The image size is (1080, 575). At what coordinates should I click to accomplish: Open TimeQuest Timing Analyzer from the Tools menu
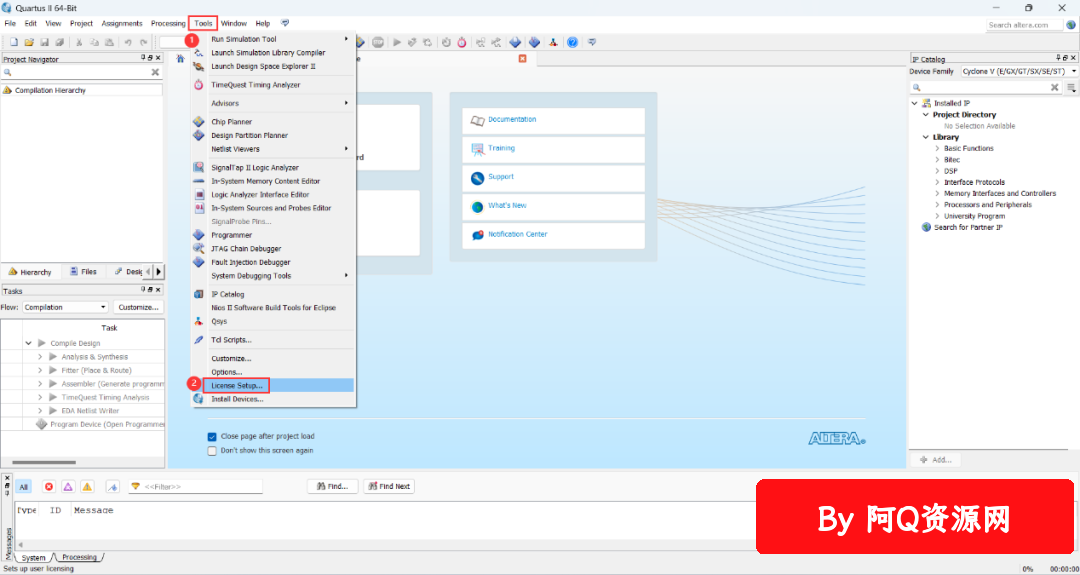click(273, 85)
